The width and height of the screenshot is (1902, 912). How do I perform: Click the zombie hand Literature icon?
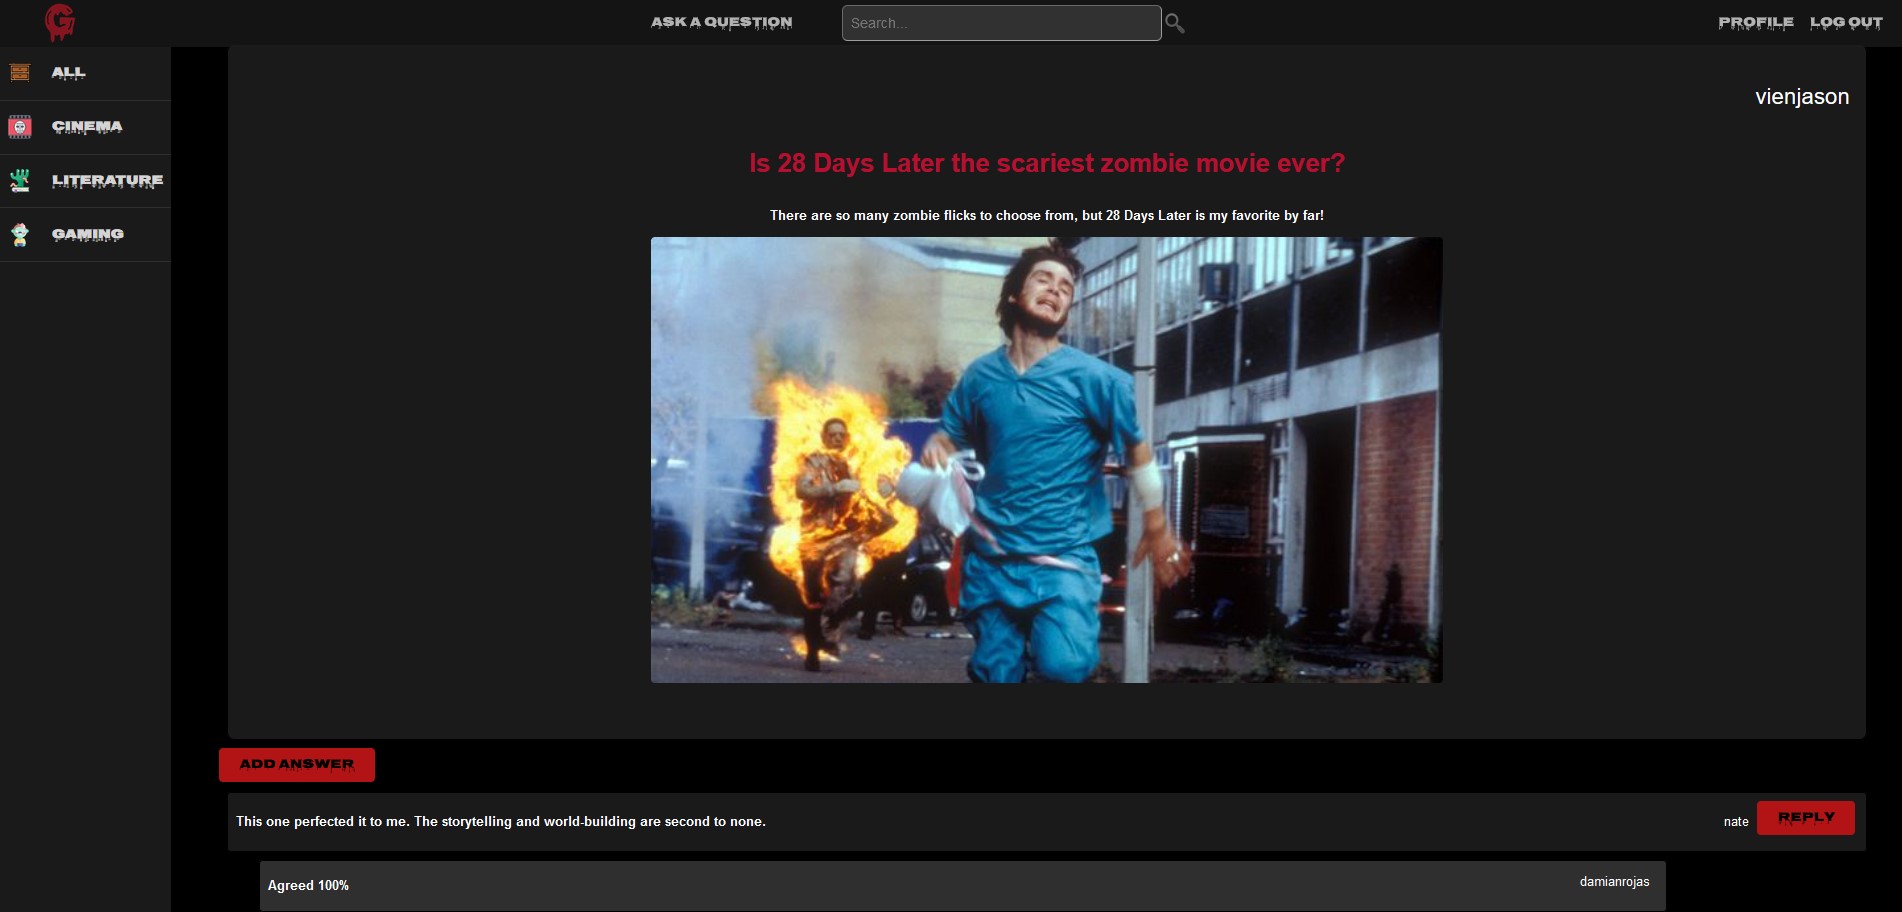[20, 181]
